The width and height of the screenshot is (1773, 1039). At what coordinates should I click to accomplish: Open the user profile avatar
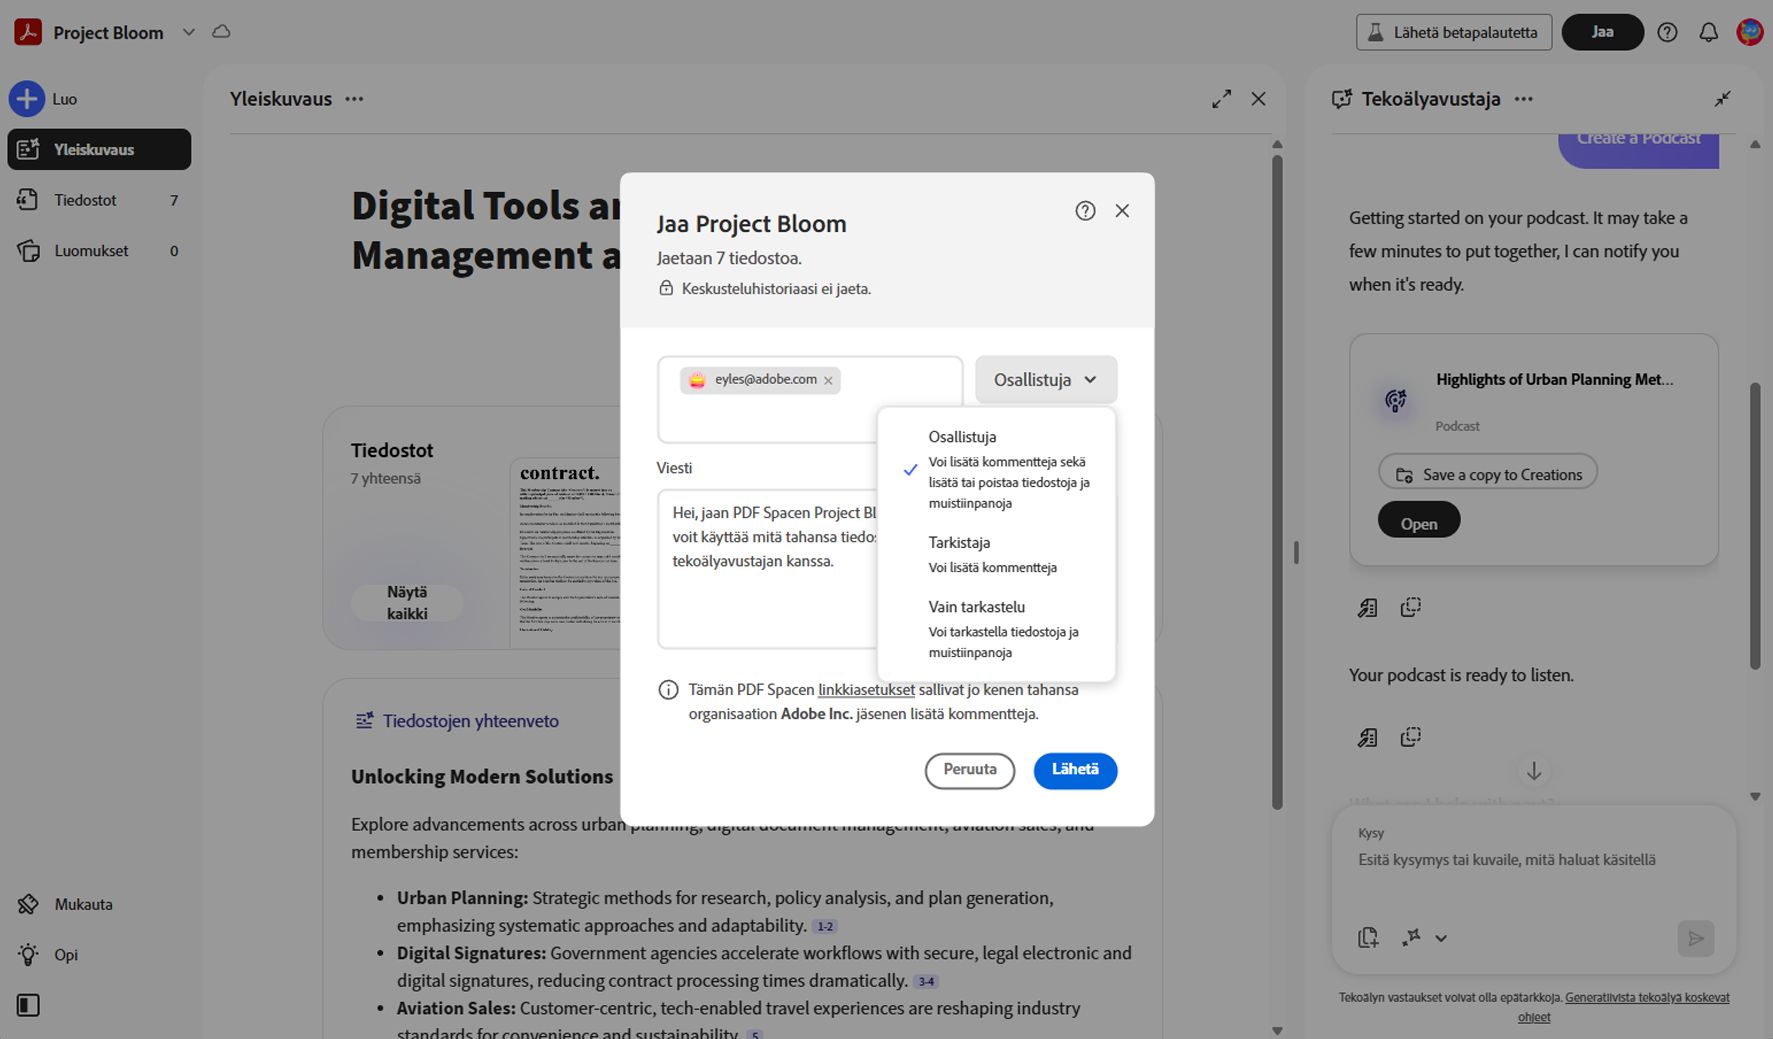[x=1749, y=32]
